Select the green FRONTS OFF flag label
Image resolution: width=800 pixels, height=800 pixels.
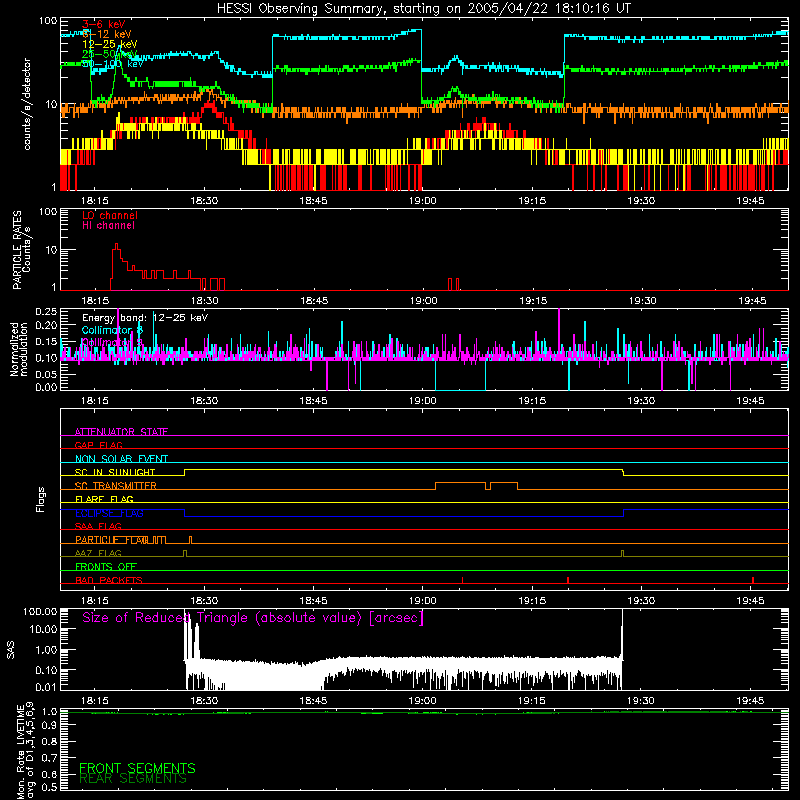(106, 567)
